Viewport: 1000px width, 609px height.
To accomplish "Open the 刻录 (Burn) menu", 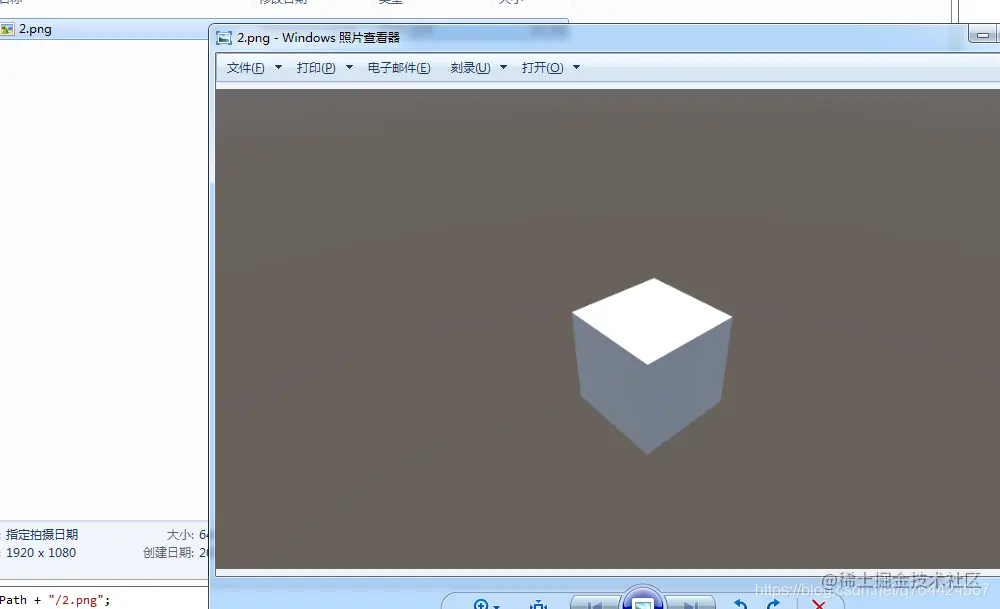I will point(470,67).
